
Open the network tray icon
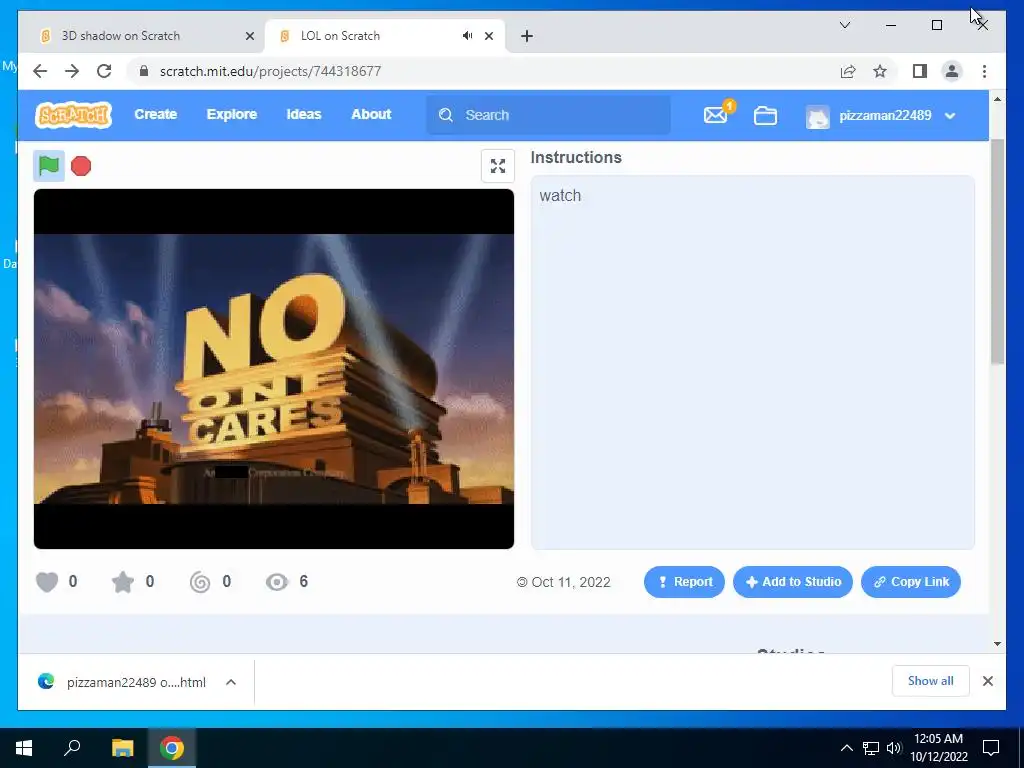tap(871, 748)
